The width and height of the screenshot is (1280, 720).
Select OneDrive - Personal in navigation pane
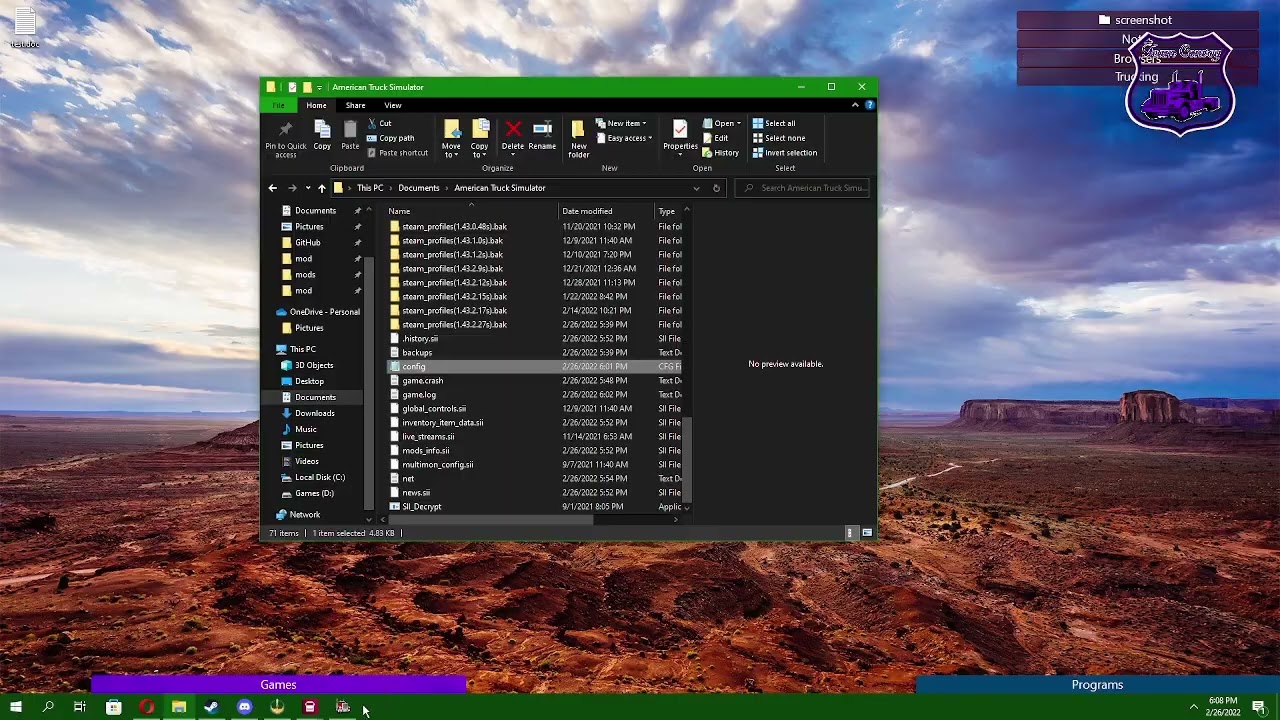pyautogui.click(x=324, y=312)
